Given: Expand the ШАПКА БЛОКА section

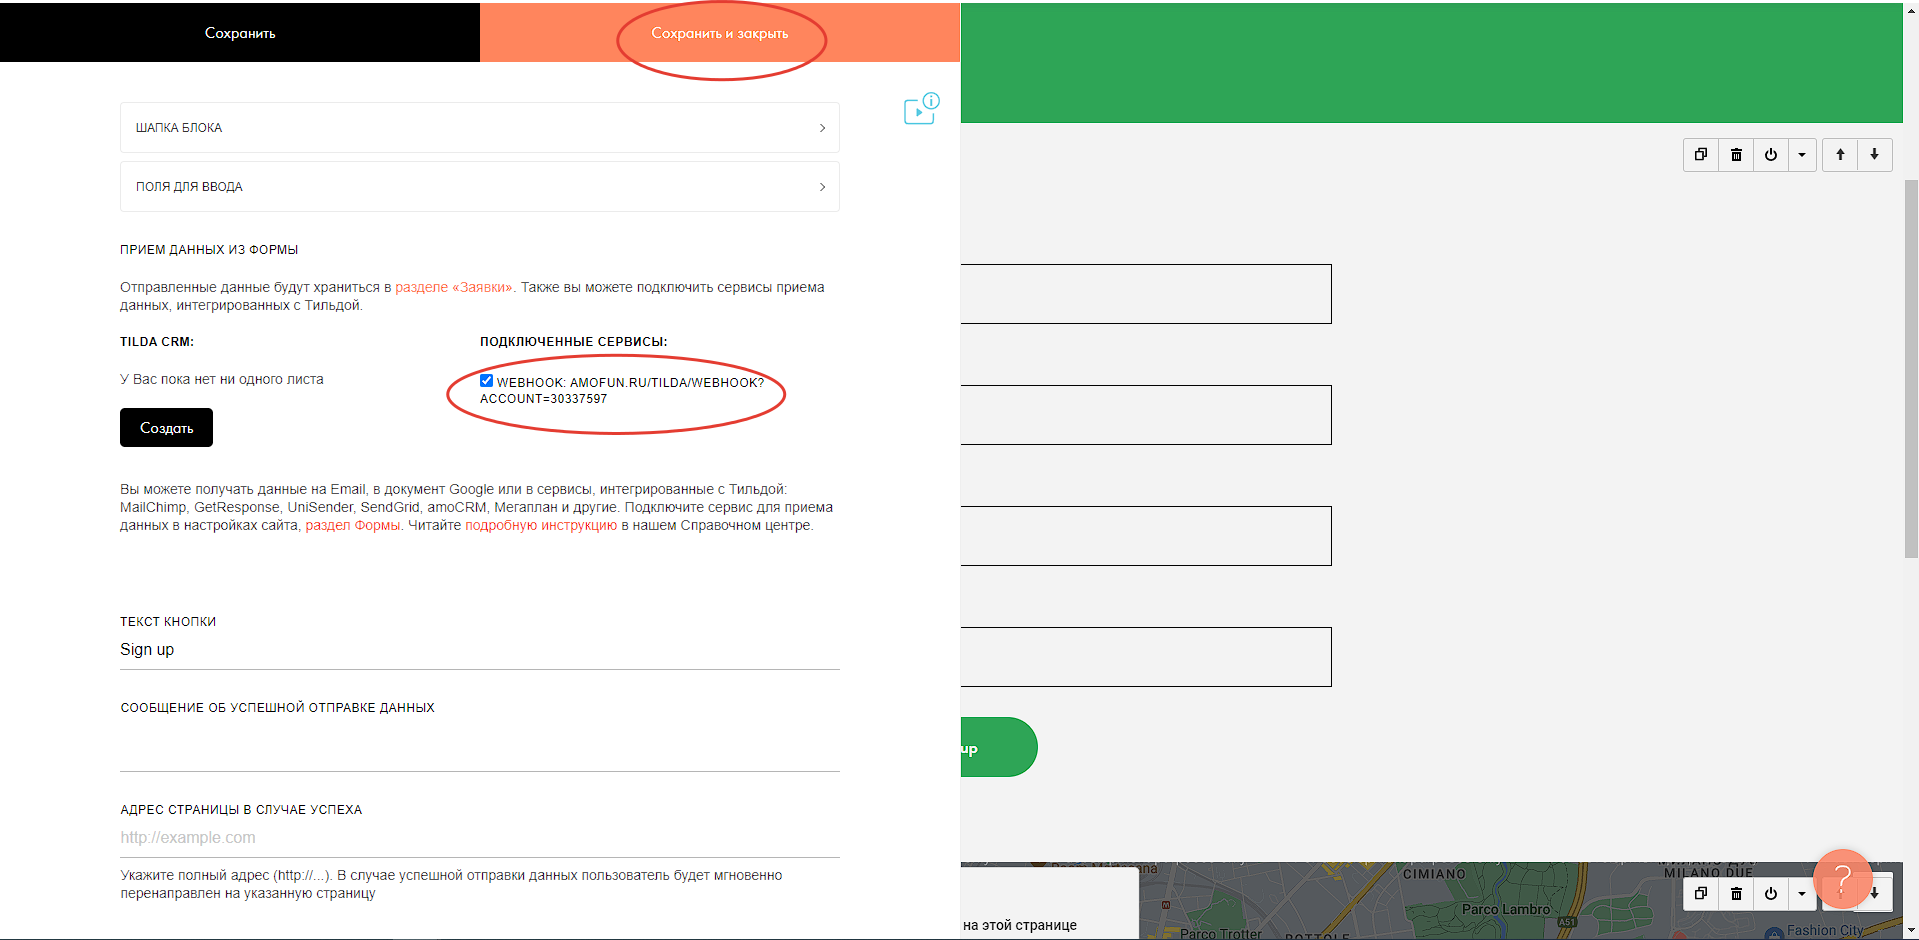Looking at the screenshot, I should coord(479,128).
